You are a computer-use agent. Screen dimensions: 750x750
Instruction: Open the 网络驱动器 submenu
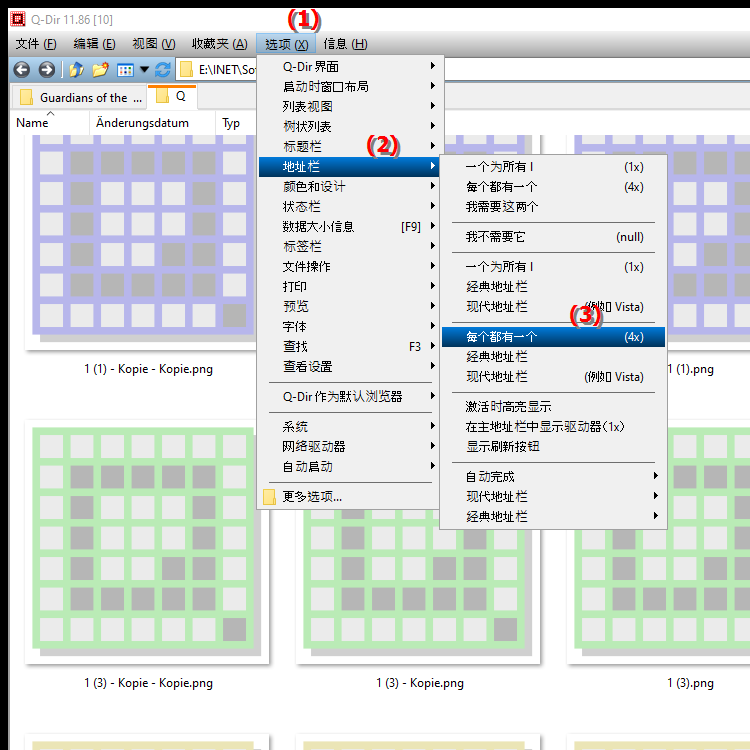coord(351,446)
